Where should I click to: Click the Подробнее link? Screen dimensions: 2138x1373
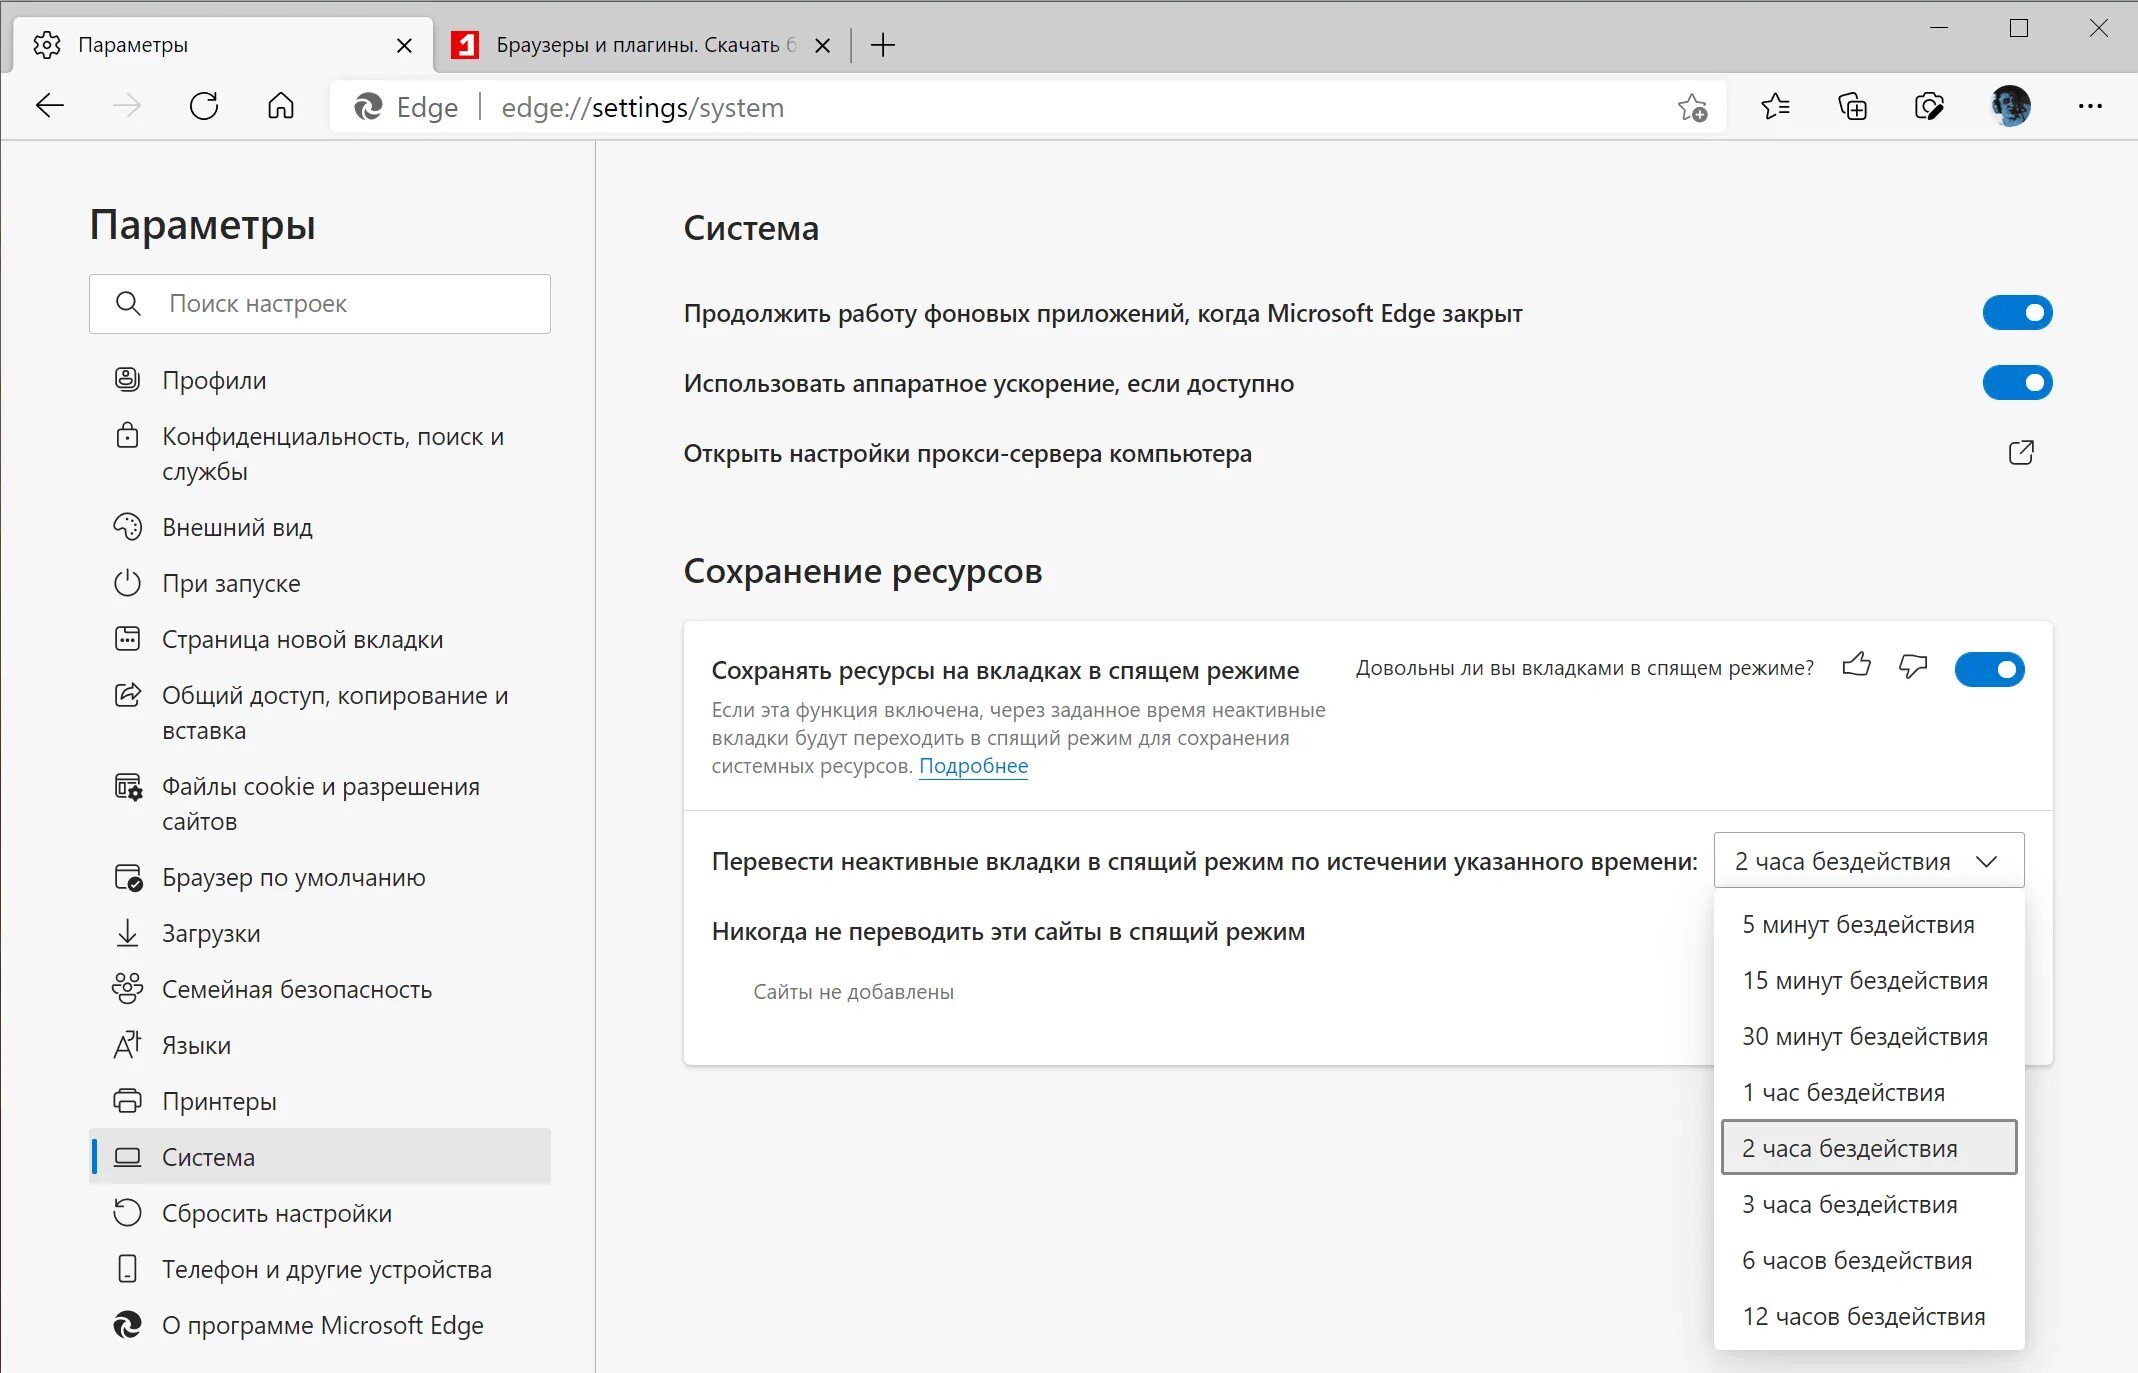[973, 766]
